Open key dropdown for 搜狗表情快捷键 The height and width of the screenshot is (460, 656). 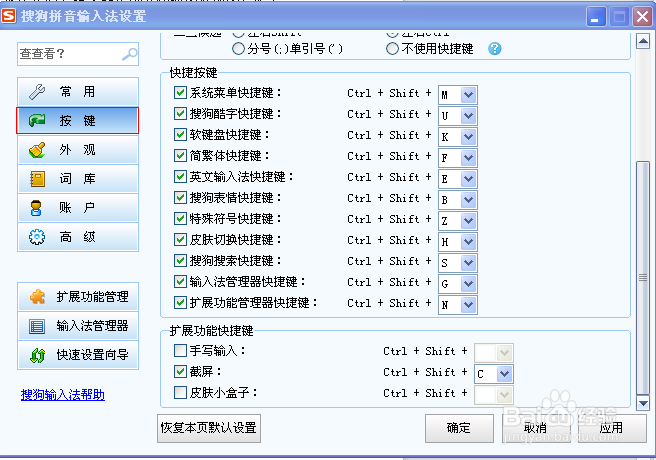(469, 200)
